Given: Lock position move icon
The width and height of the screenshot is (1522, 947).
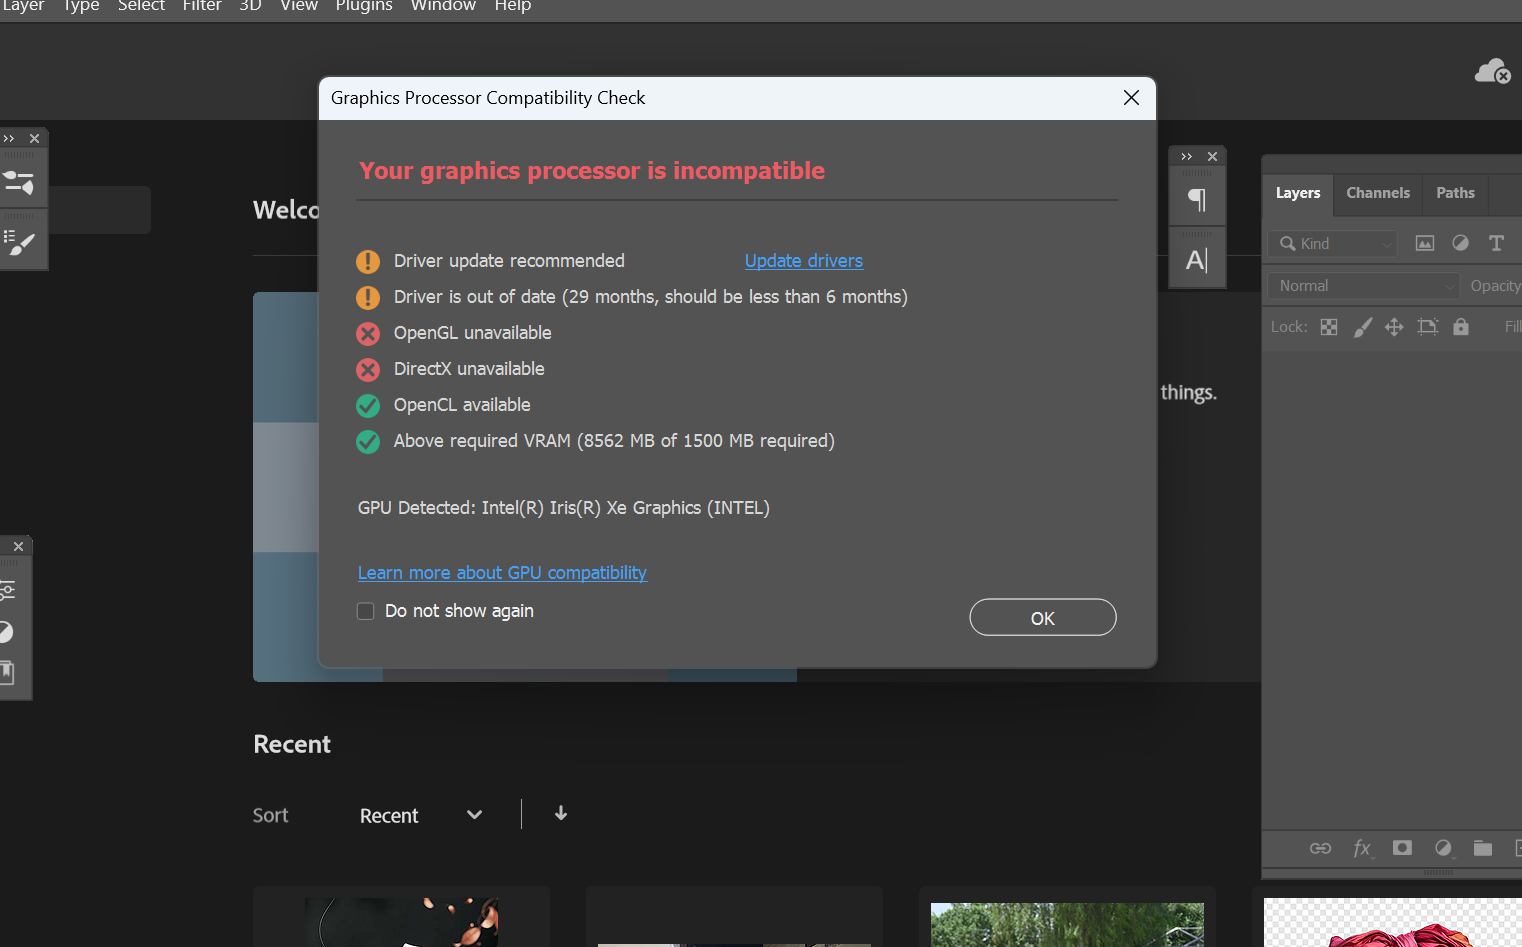Looking at the screenshot, I should 1394,327.
